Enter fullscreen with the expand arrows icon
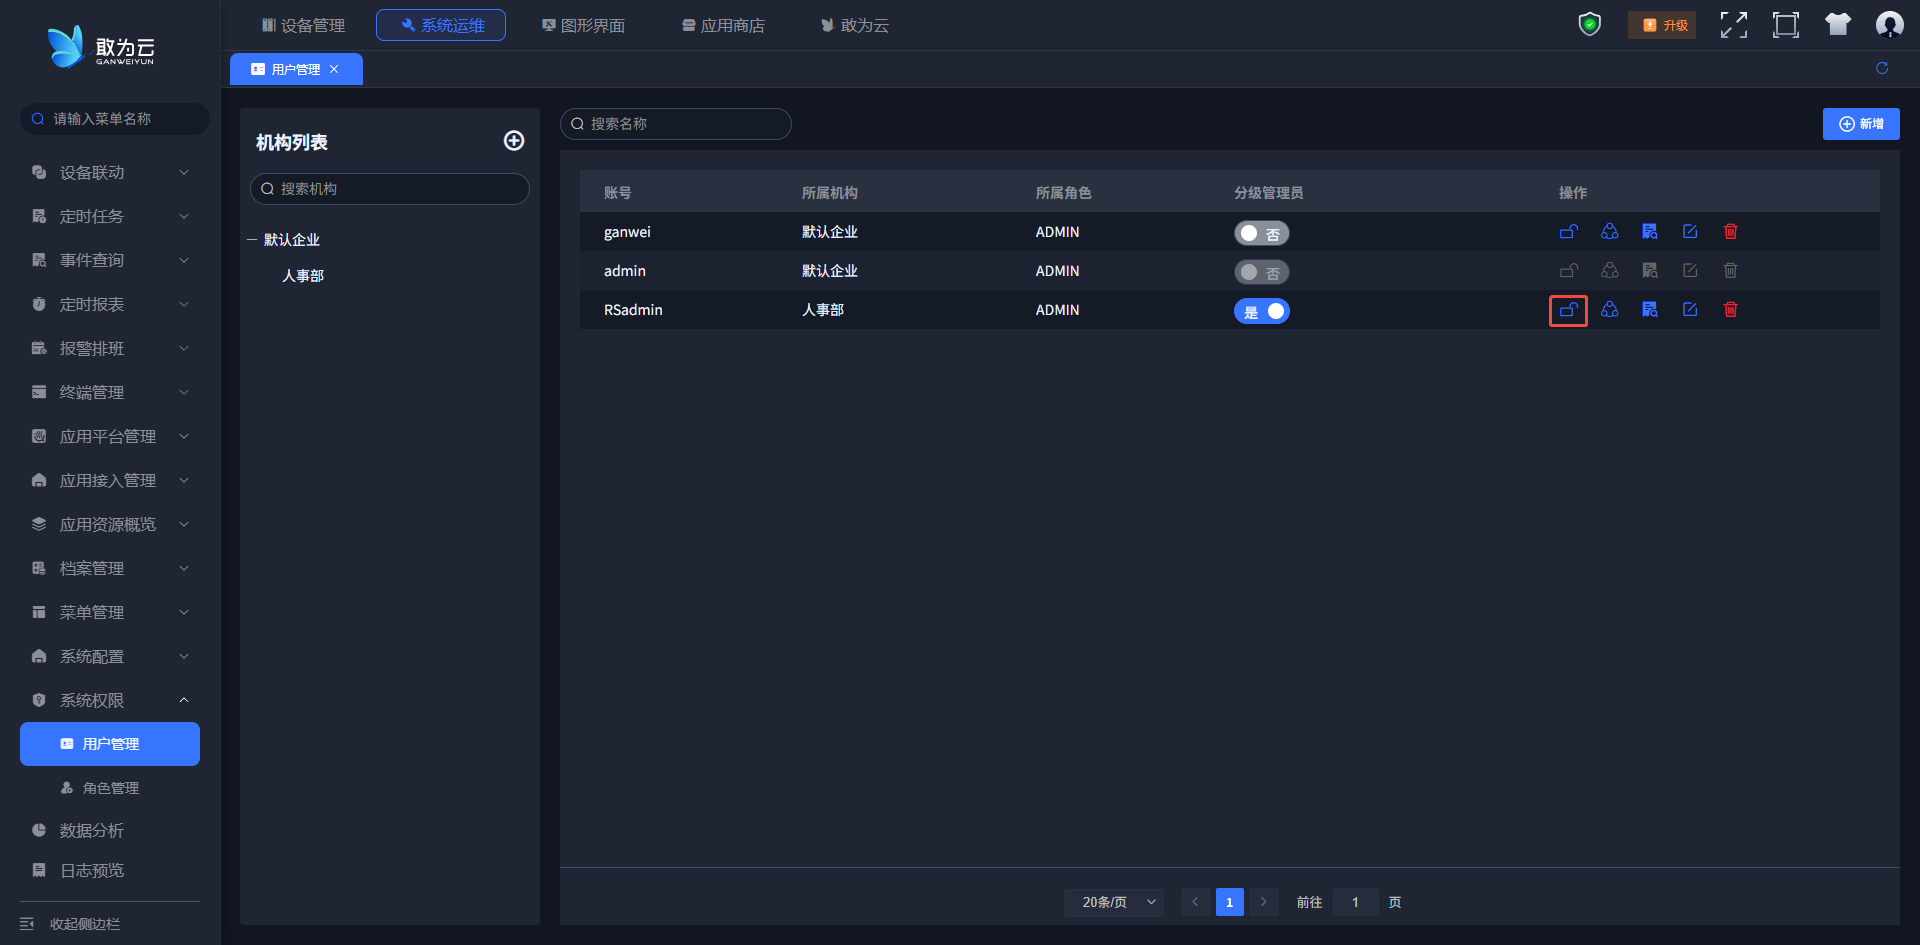Viewport: 1920px width, 945px height. point(1734,25)
